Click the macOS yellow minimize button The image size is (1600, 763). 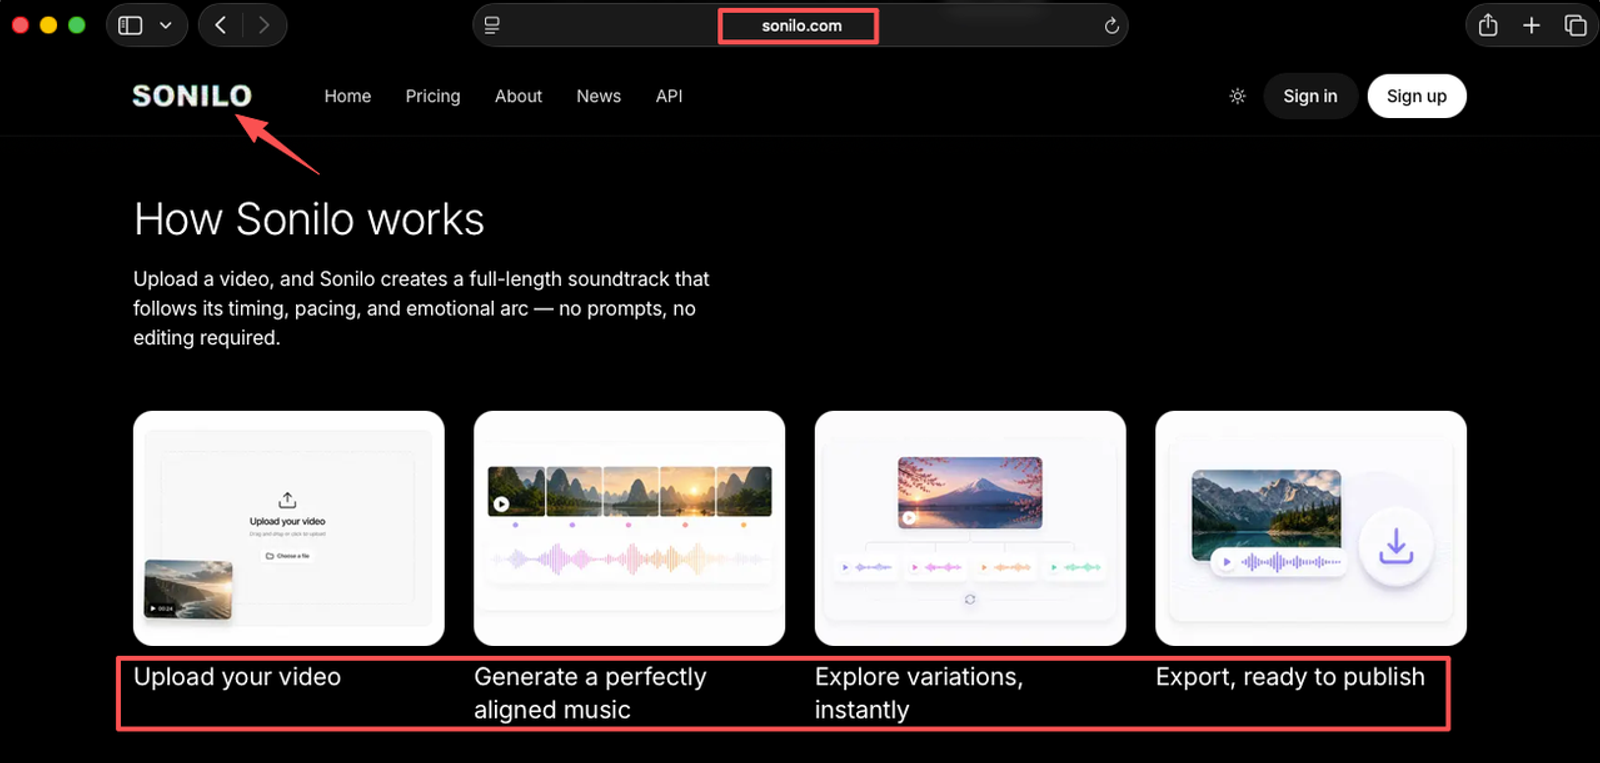(48, 25)
